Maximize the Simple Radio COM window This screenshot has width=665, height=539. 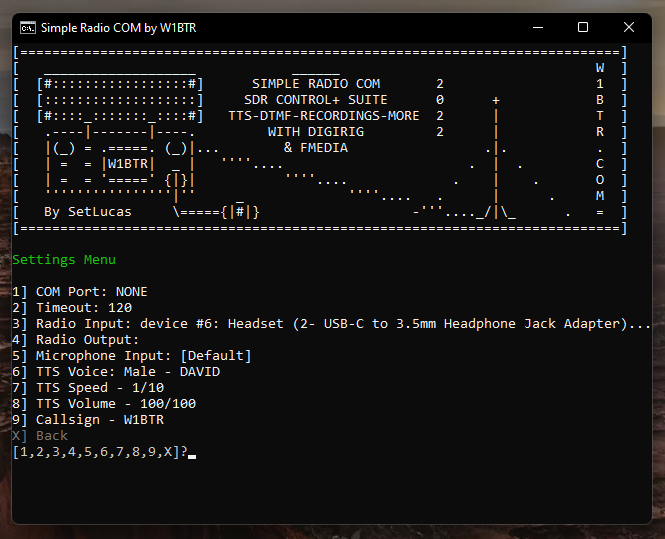(583, 28)
